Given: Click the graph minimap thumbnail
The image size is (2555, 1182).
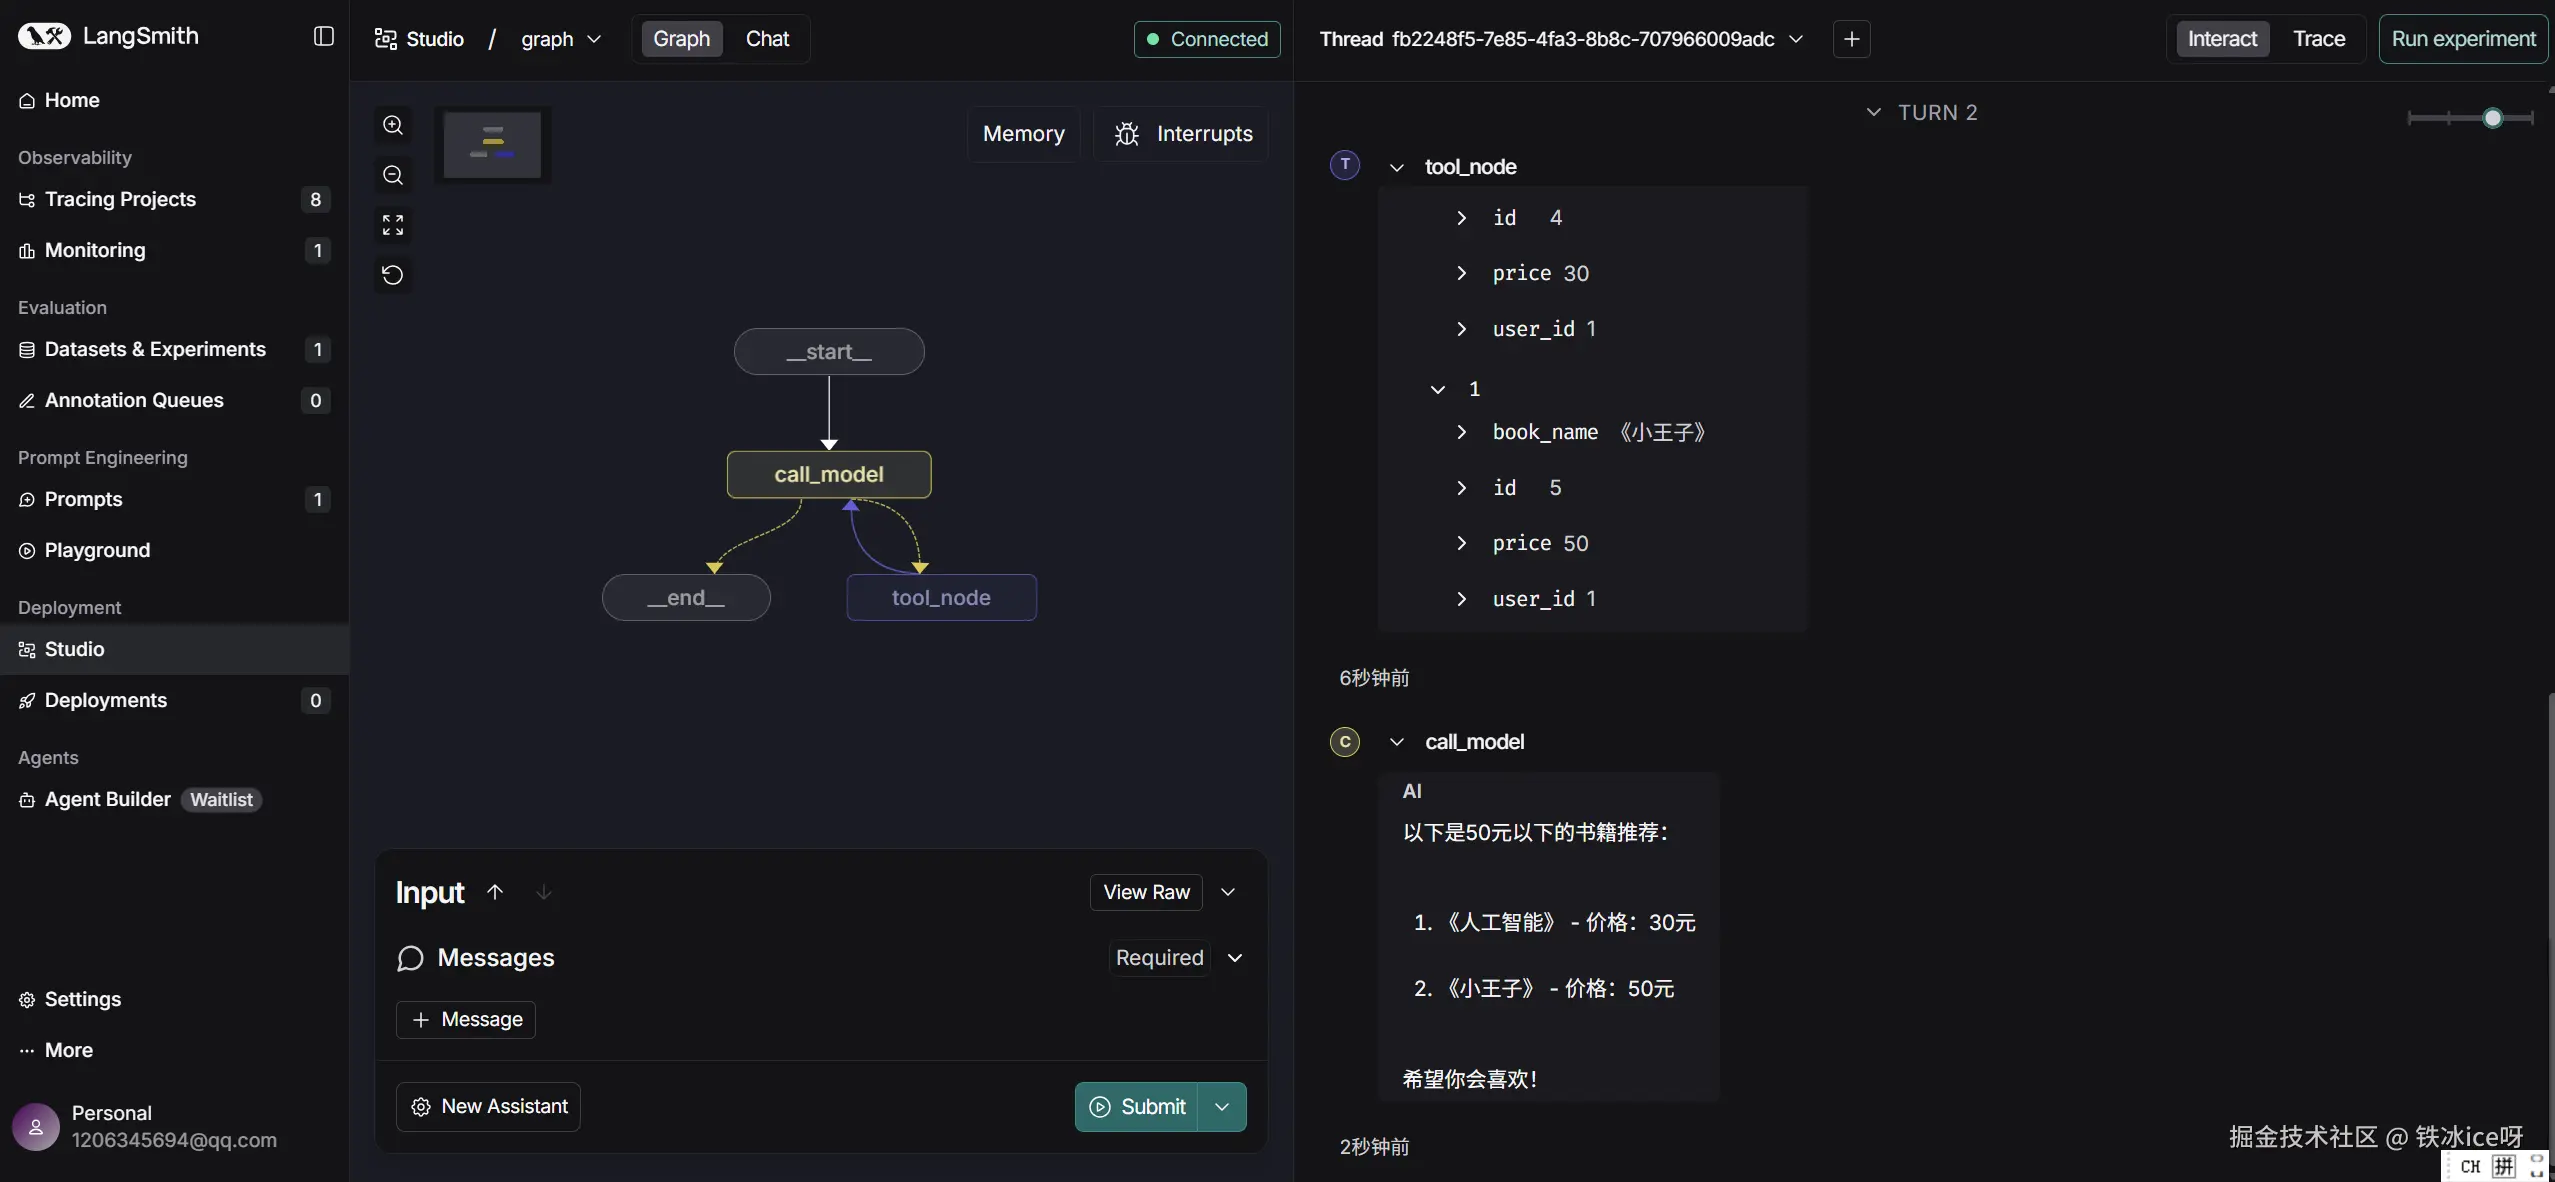Looking at the screenshot, I should point(492,145).
